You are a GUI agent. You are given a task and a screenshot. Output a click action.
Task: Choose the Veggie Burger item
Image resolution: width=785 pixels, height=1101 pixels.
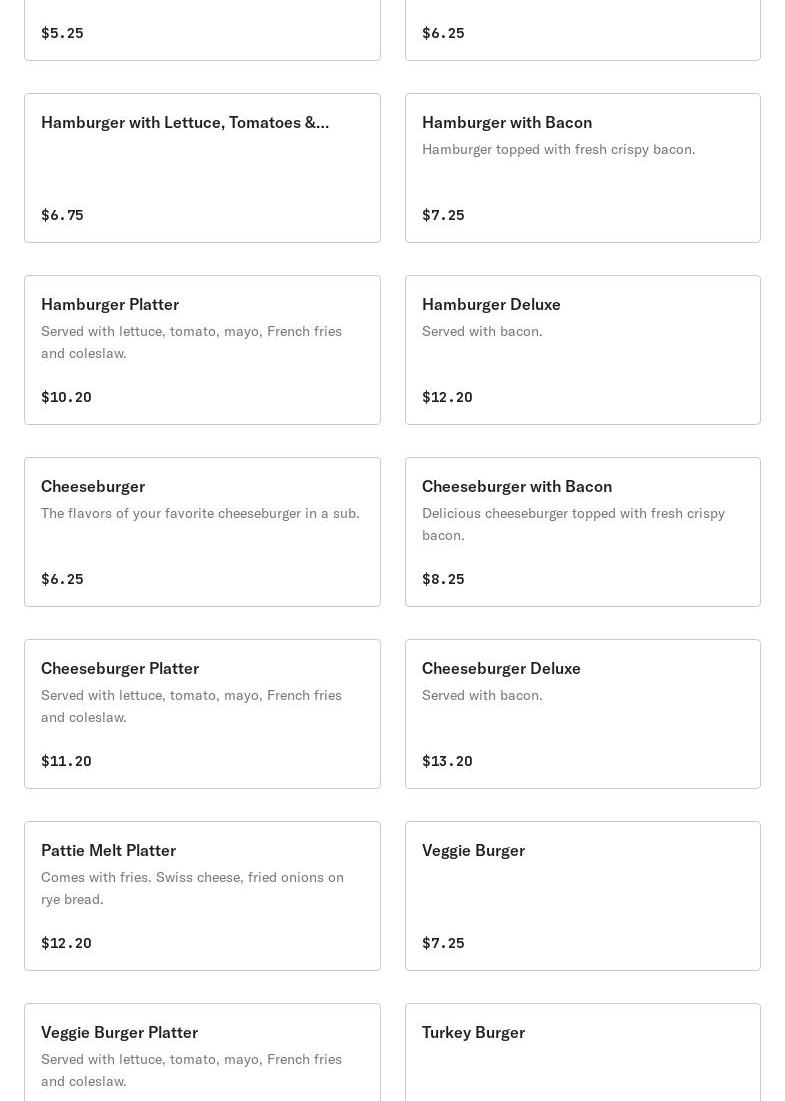(x=582, y=896)
